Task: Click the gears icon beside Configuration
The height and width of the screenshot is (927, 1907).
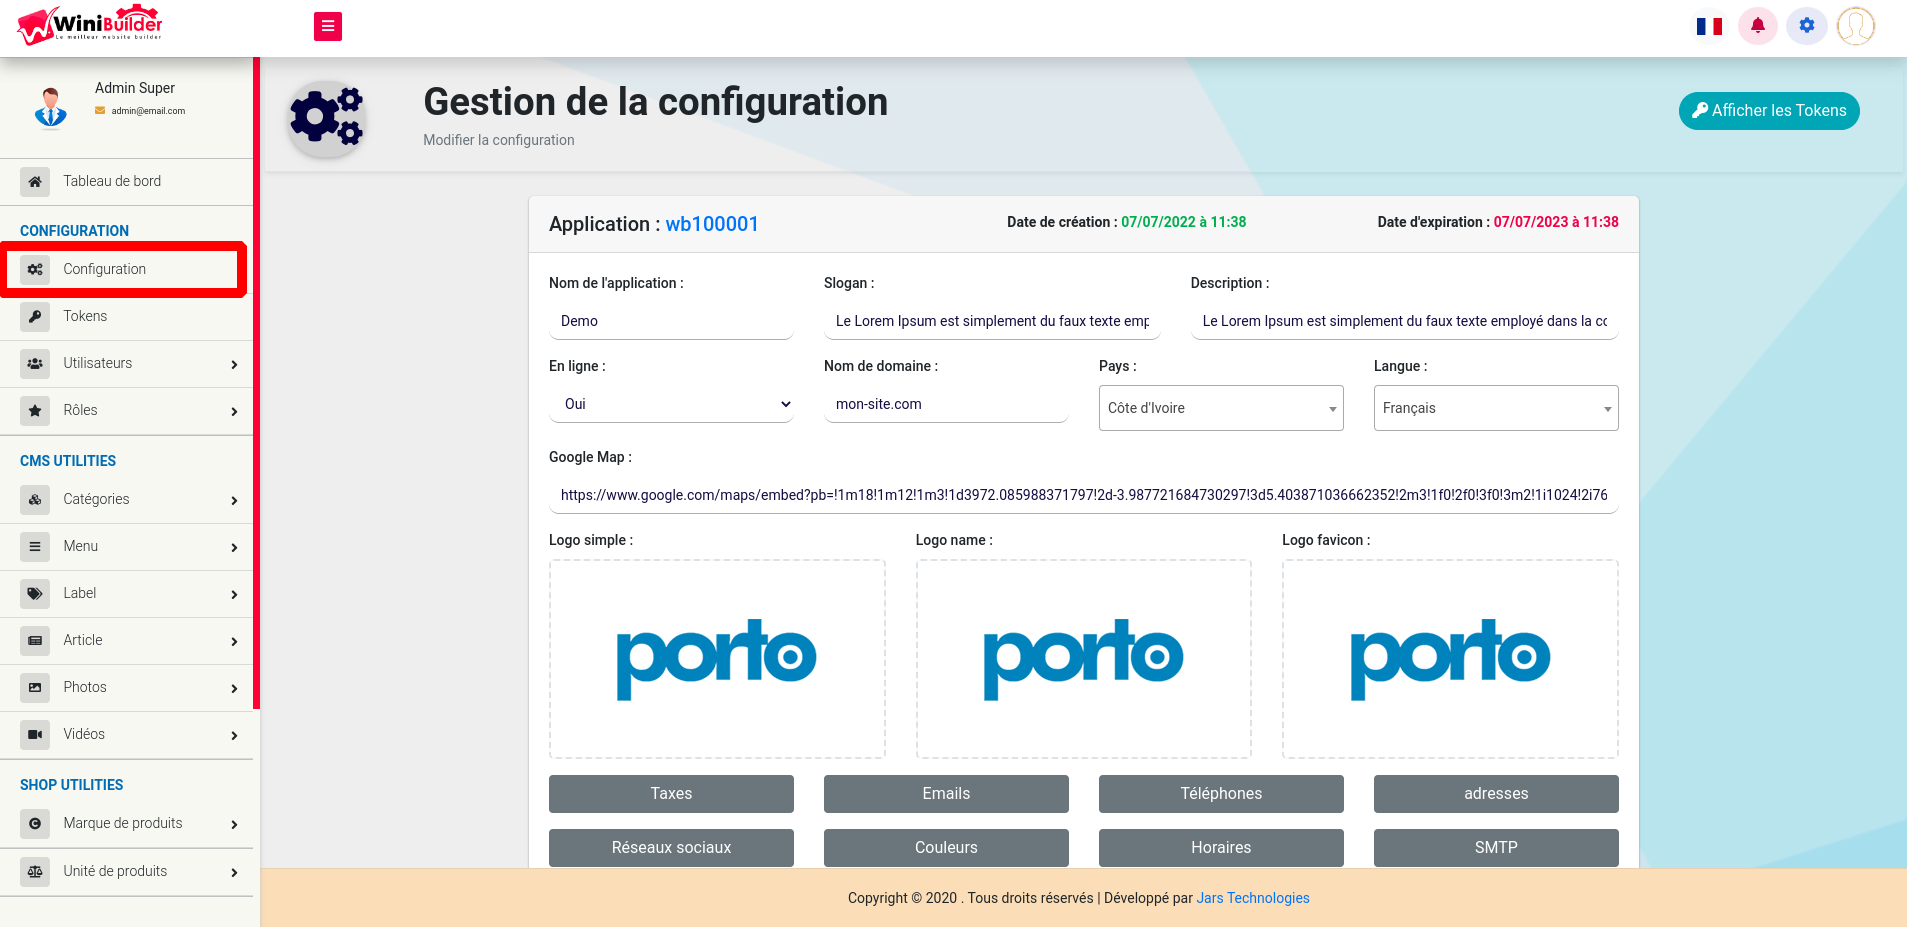Action: pos(35,269)
